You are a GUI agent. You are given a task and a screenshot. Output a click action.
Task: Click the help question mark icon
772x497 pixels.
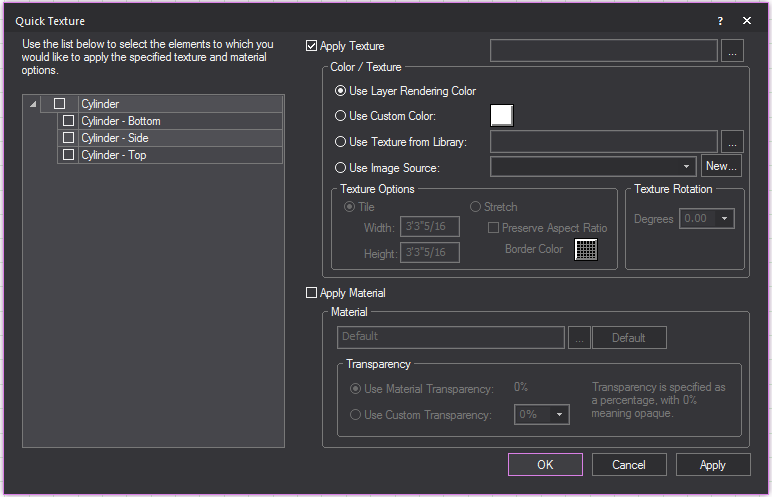pyautogui.click(x=720, y=20)
